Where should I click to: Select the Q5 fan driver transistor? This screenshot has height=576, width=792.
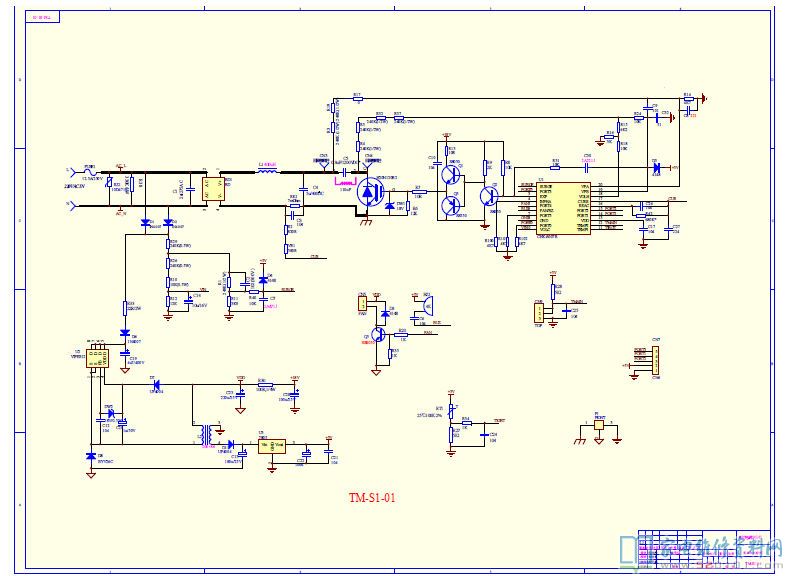378,334
